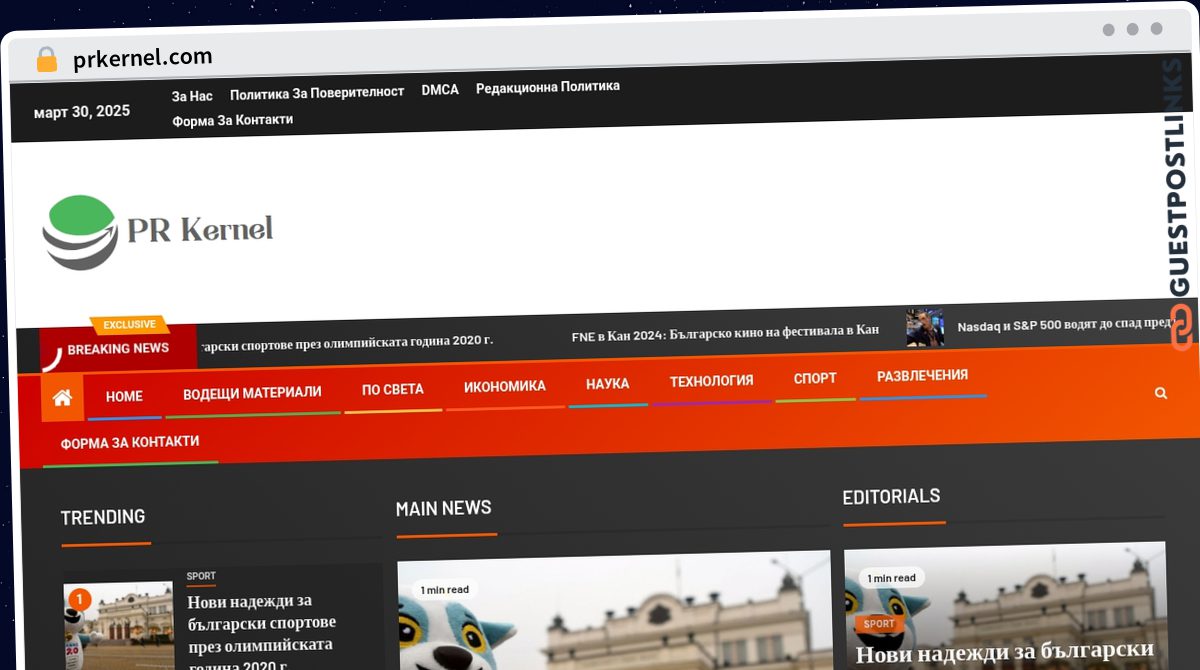1200x670 pixels.
Task: Click the EXCLUSIVE tag
Action: 130,324
